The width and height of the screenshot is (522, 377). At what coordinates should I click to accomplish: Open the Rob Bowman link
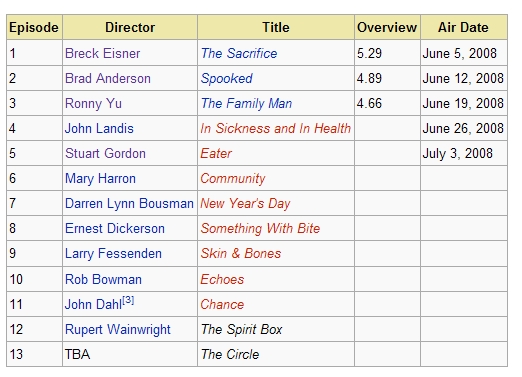pos(103,279)
